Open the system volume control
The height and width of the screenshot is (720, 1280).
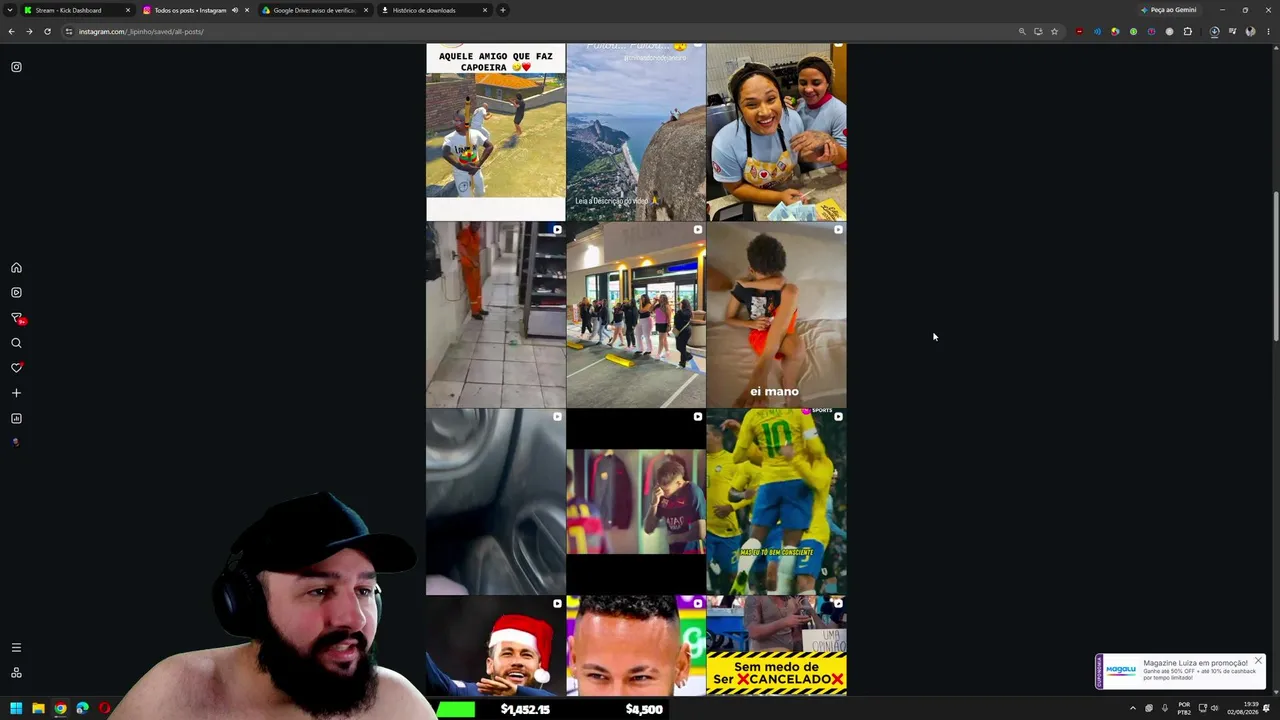(1215, 708)
